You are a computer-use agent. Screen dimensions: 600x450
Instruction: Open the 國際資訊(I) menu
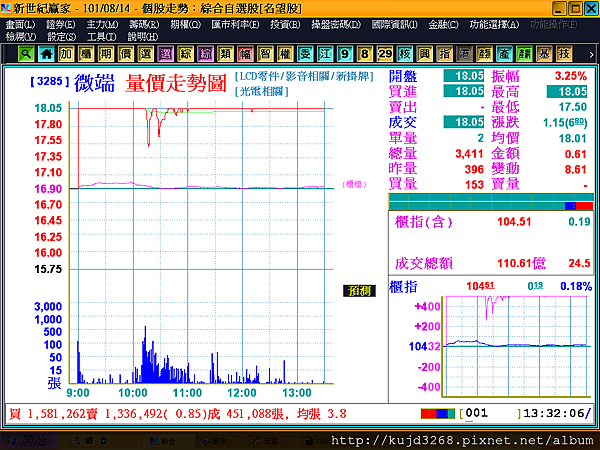tap(395, 25)
